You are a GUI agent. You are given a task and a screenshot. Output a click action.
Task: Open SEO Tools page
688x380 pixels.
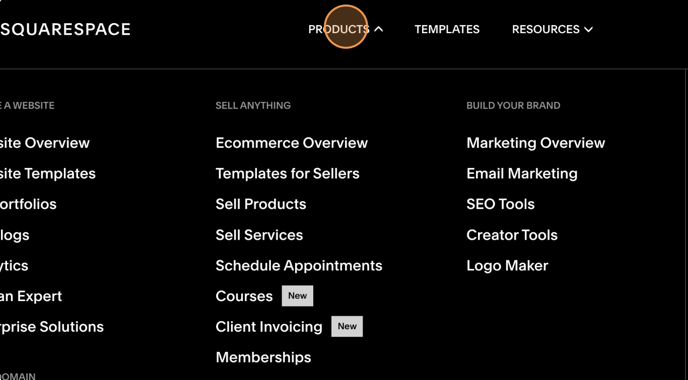pyautogui.click(x=500, y=204)
